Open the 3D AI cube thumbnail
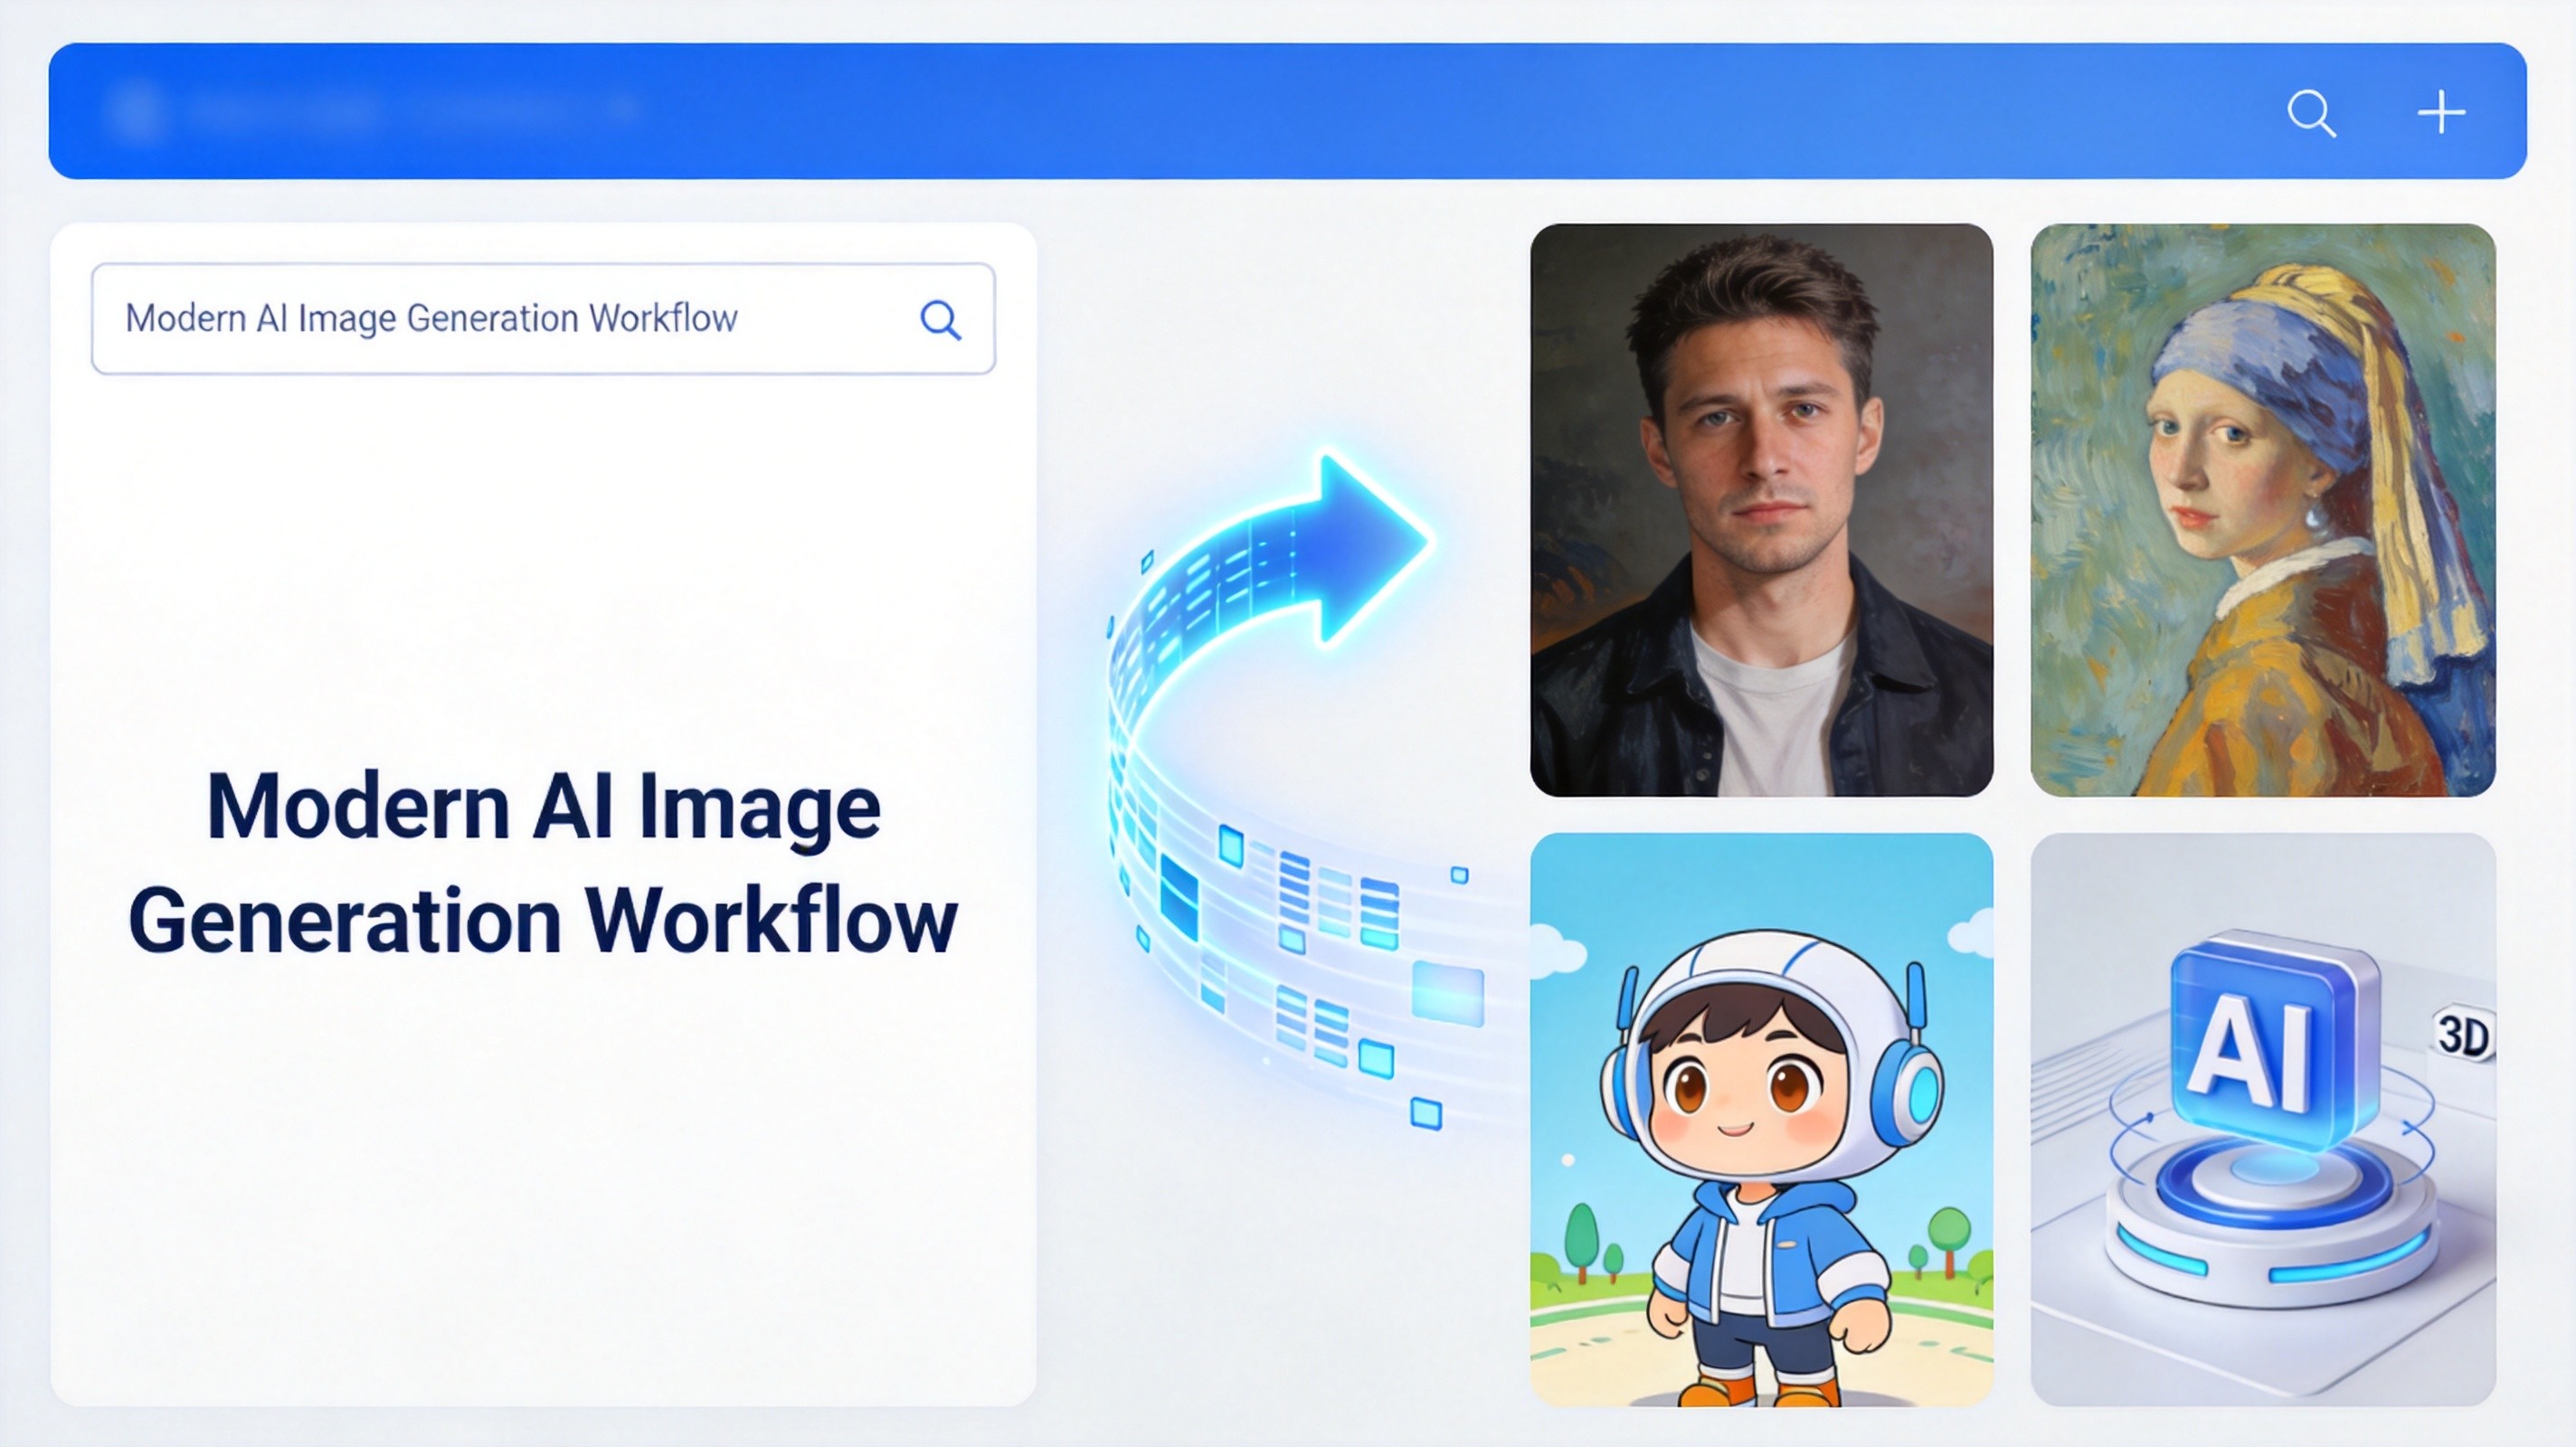The height and width of the screenshot is (1447, 2576). click(x=2263, y=1120)
